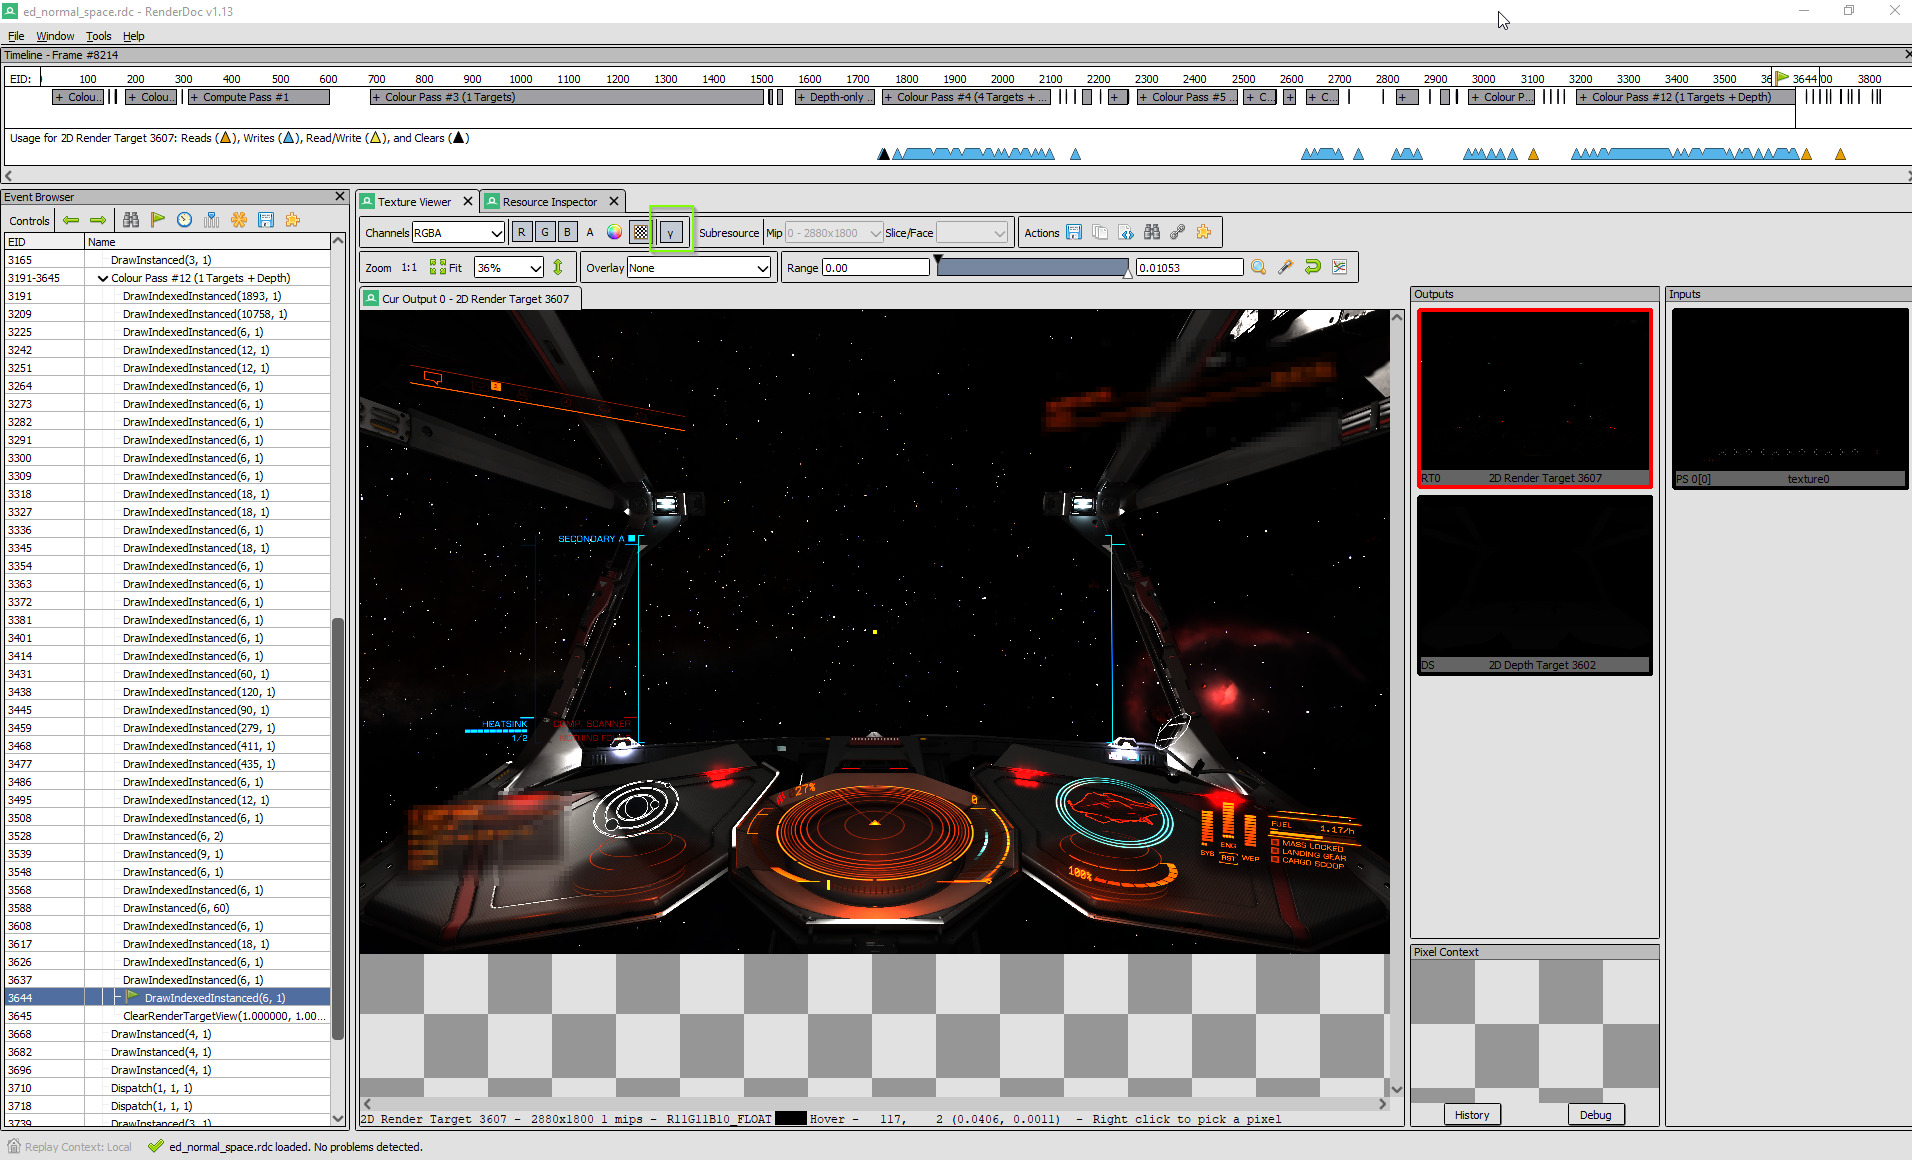Click the History button in Pixel Context

(x=1472, y=1114)
